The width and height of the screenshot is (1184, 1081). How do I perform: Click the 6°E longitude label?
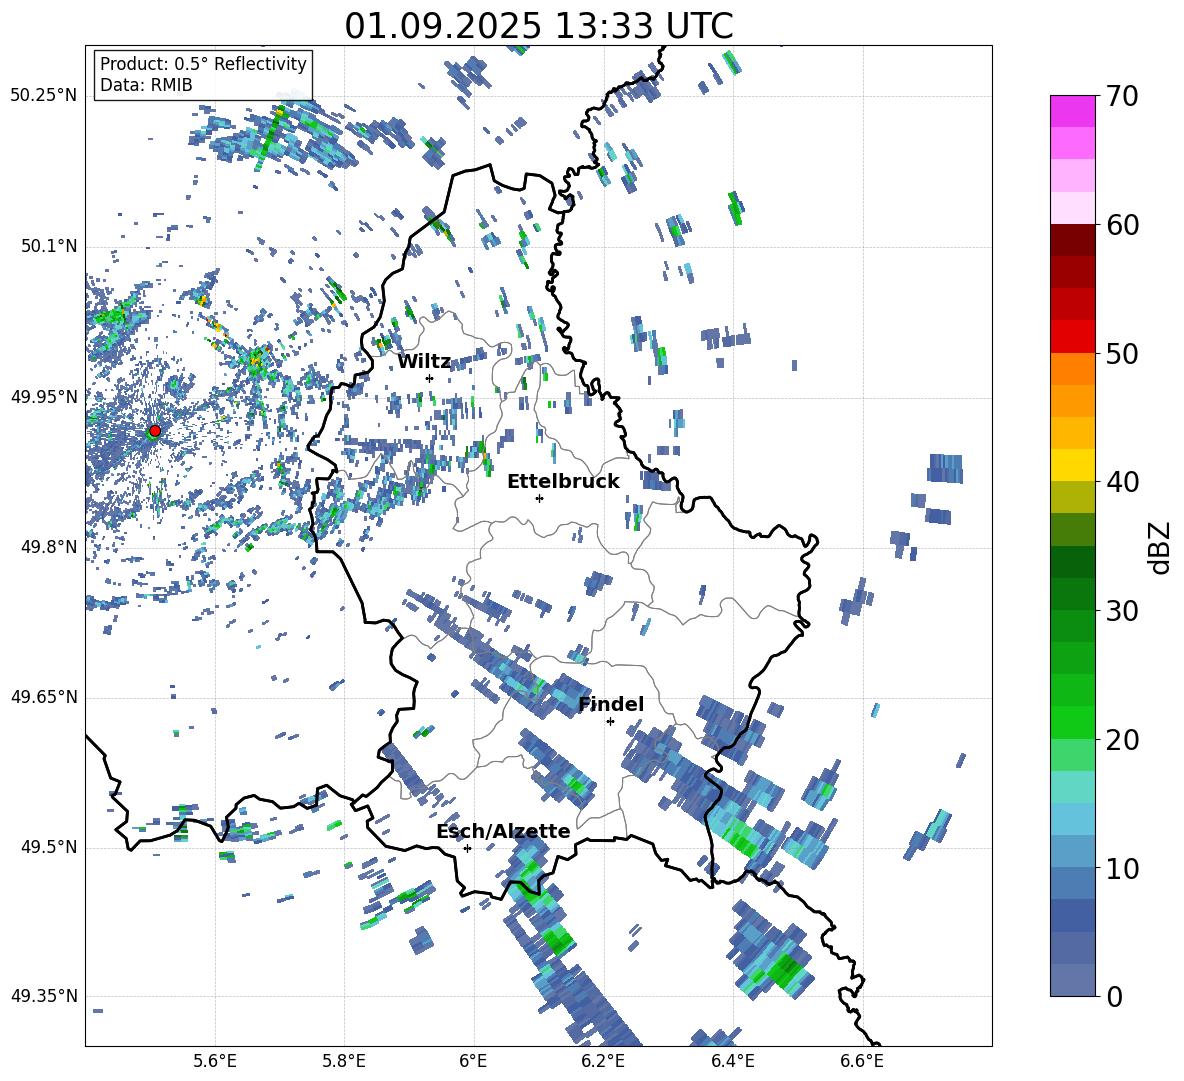tap(473, 1061)
